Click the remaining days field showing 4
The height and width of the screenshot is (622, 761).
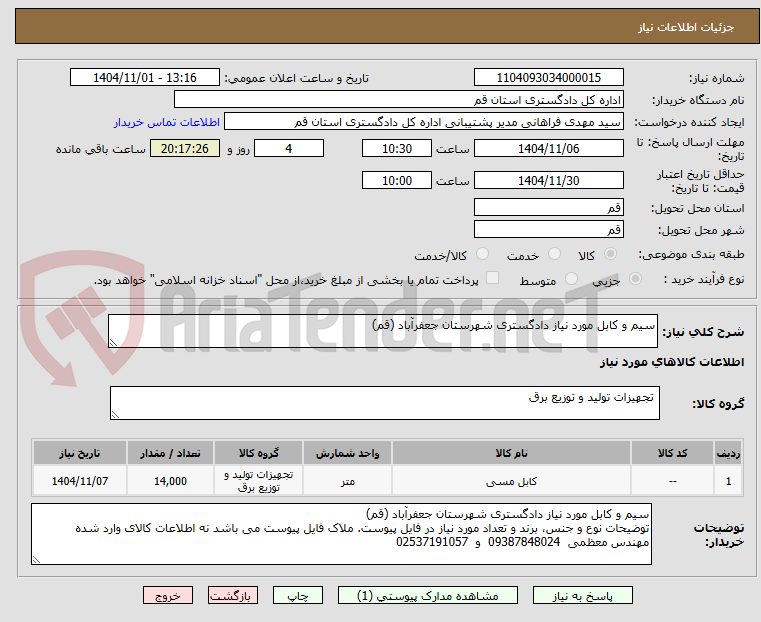point(289,148)
